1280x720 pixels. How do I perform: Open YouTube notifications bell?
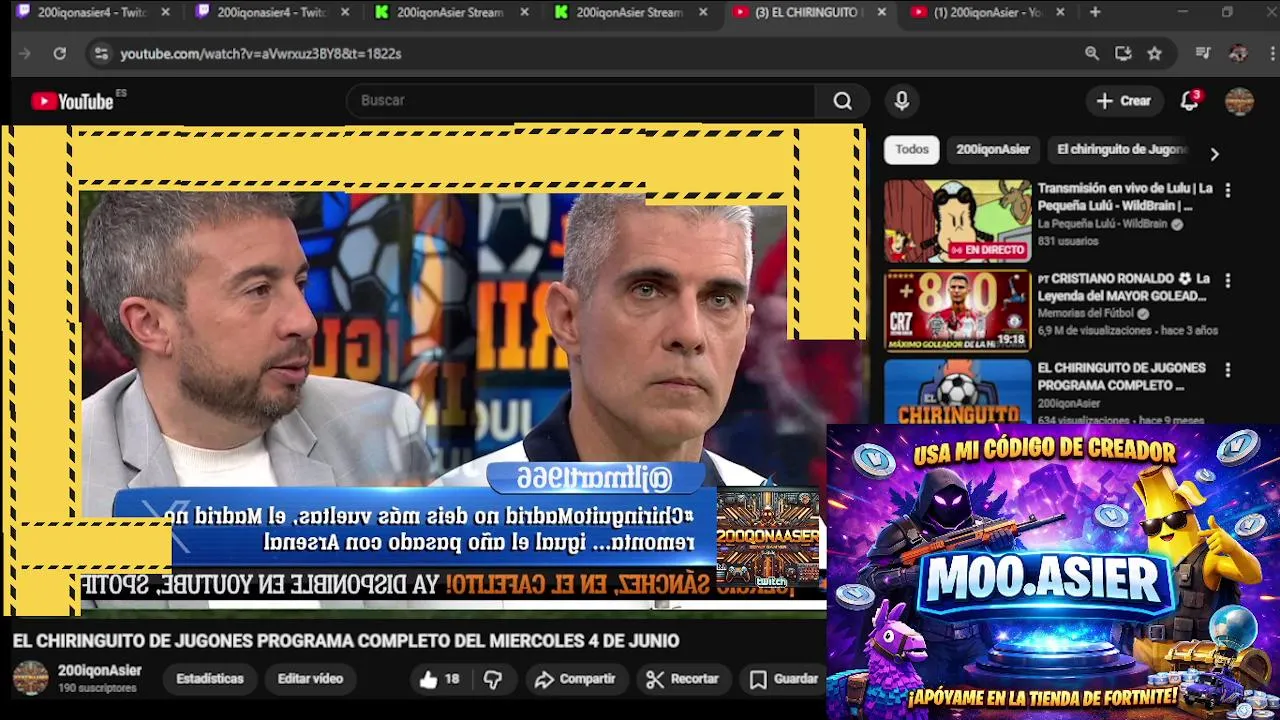pyautogui.click(x=1189, y=101)
